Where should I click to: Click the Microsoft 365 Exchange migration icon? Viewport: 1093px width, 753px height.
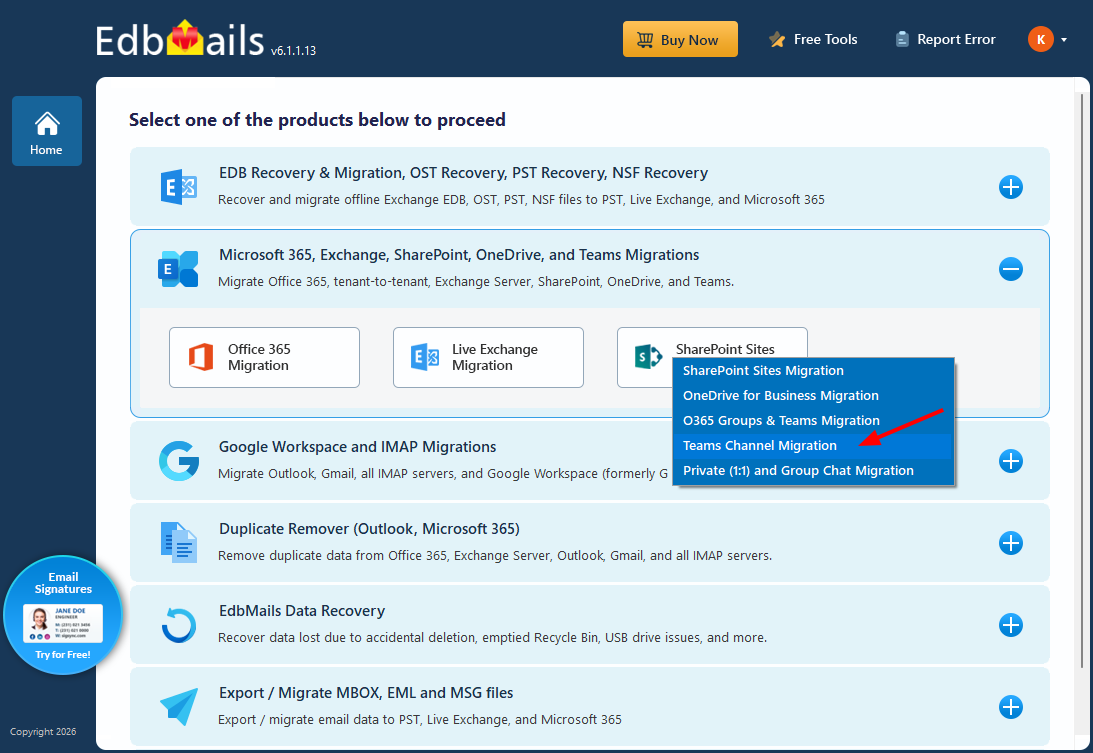click(178, 269)
